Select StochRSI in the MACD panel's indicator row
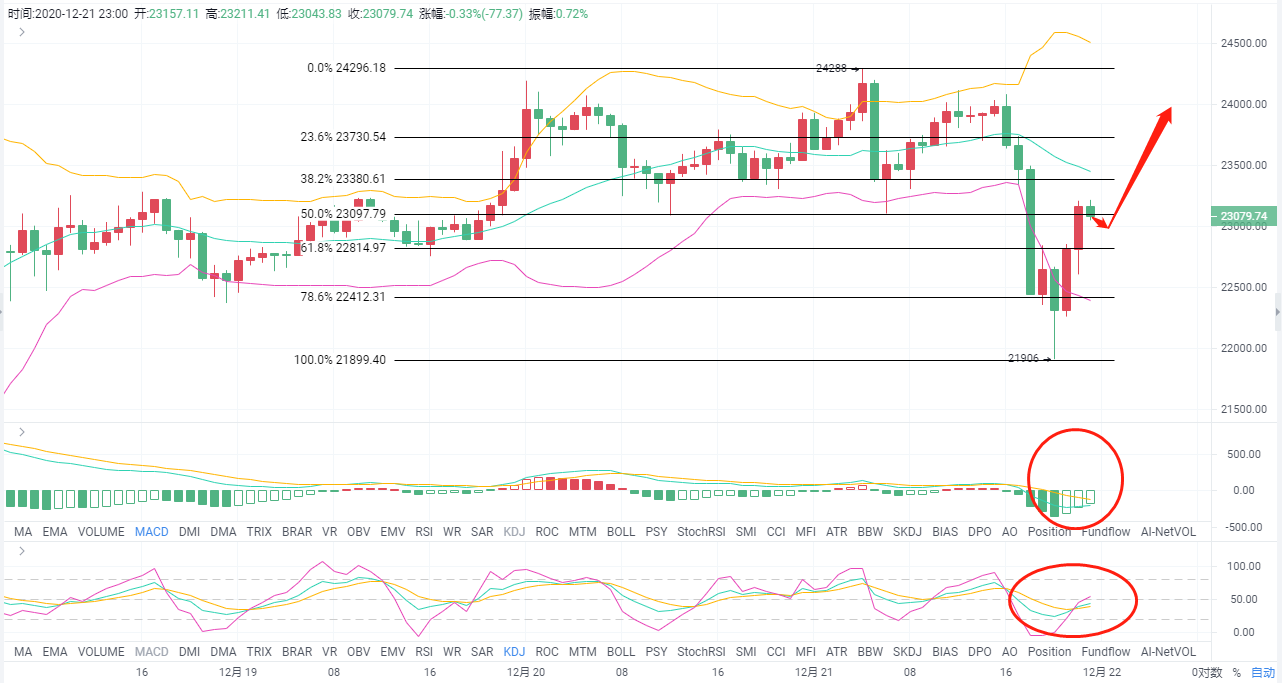The image size is (1282, 683). pos(702,532)
